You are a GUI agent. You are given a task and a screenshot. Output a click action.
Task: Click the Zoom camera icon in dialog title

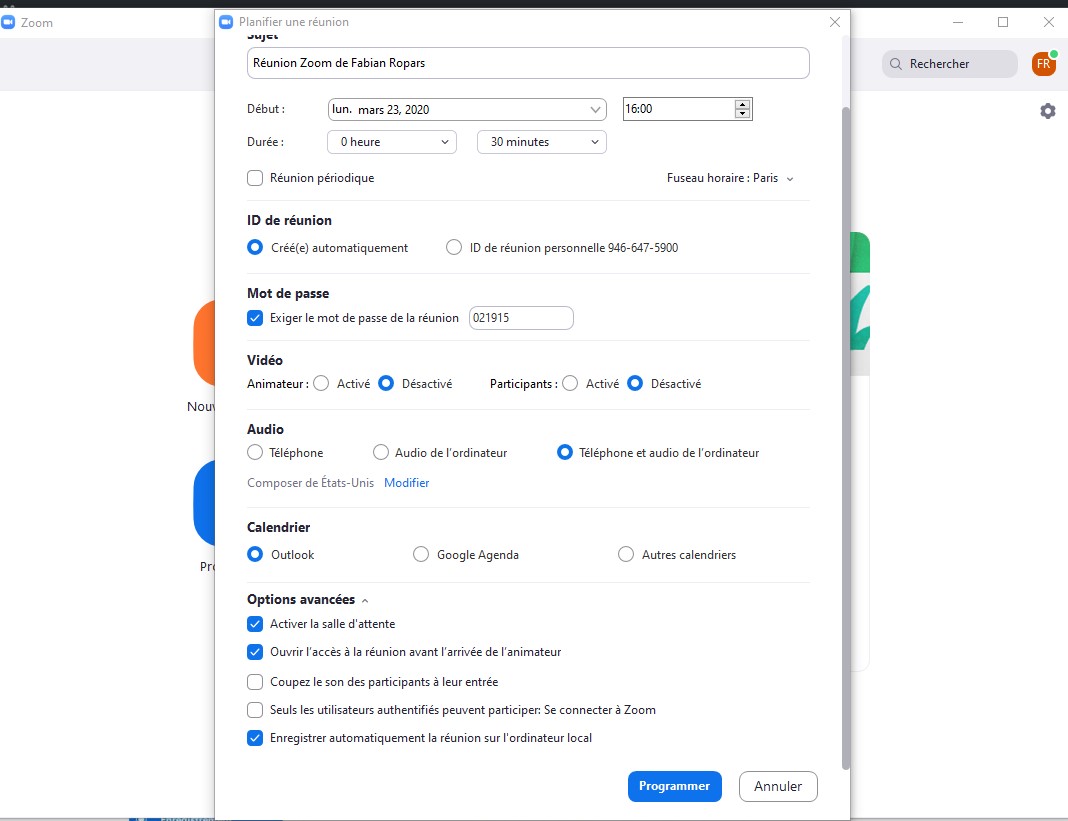[226, 21]
